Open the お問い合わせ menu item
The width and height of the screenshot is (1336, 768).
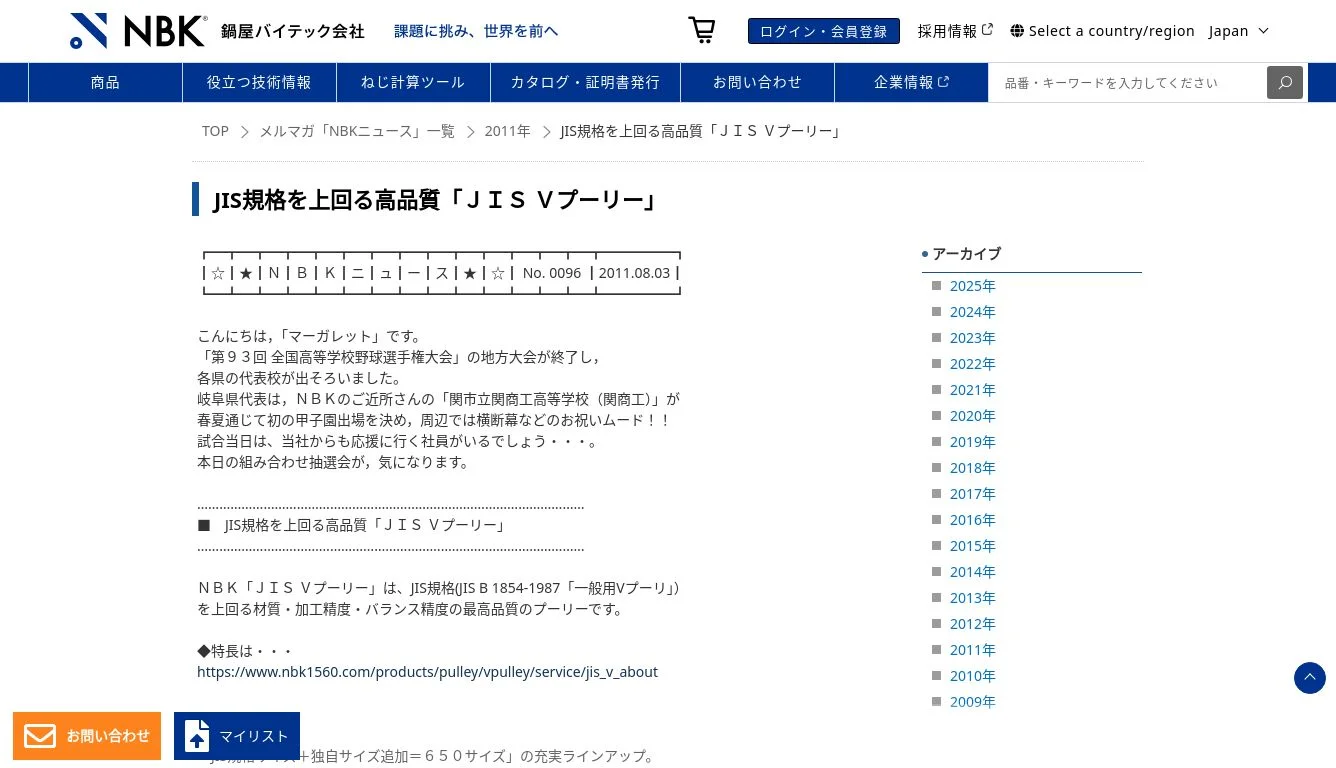(757, 82)
